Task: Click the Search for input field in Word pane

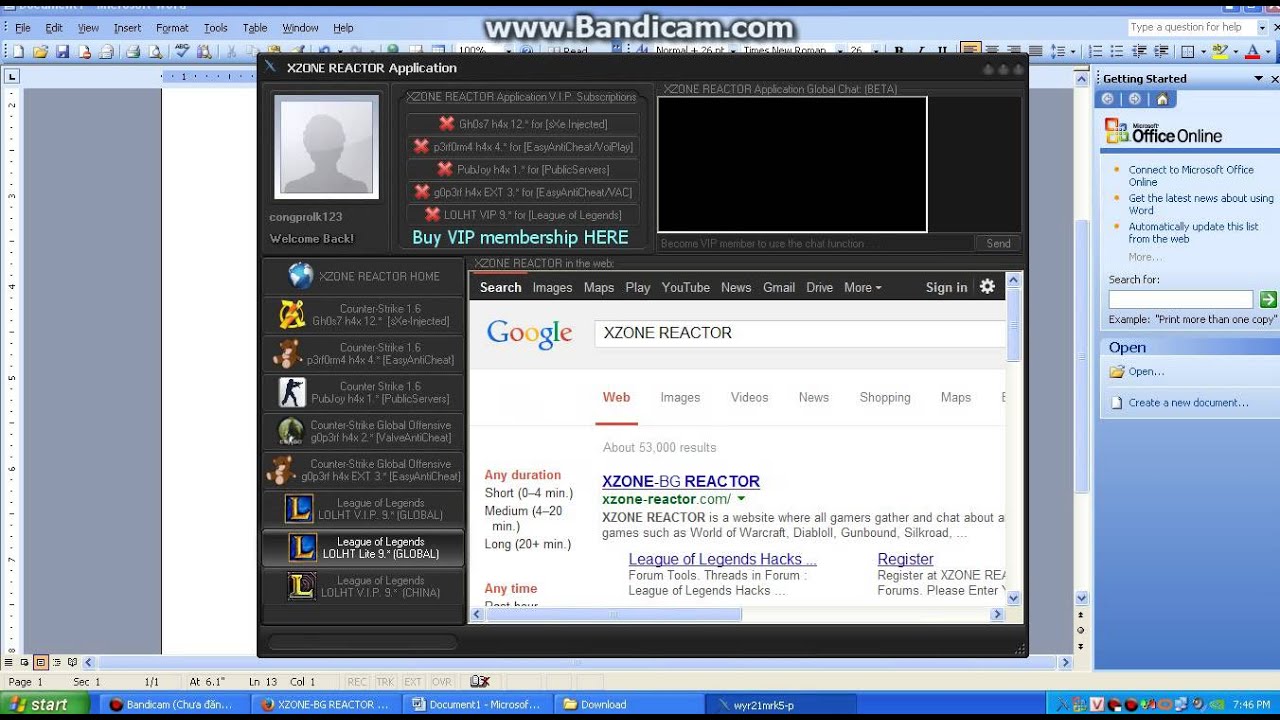Action: click(1180, 300)
